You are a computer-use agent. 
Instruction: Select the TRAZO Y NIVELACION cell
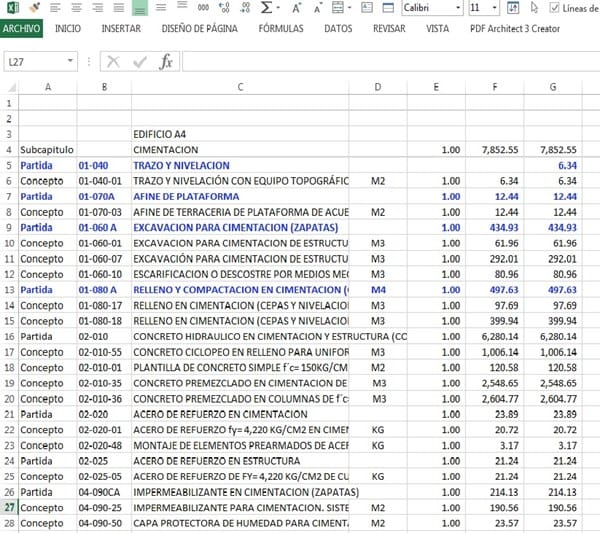[x=240, y=165]
